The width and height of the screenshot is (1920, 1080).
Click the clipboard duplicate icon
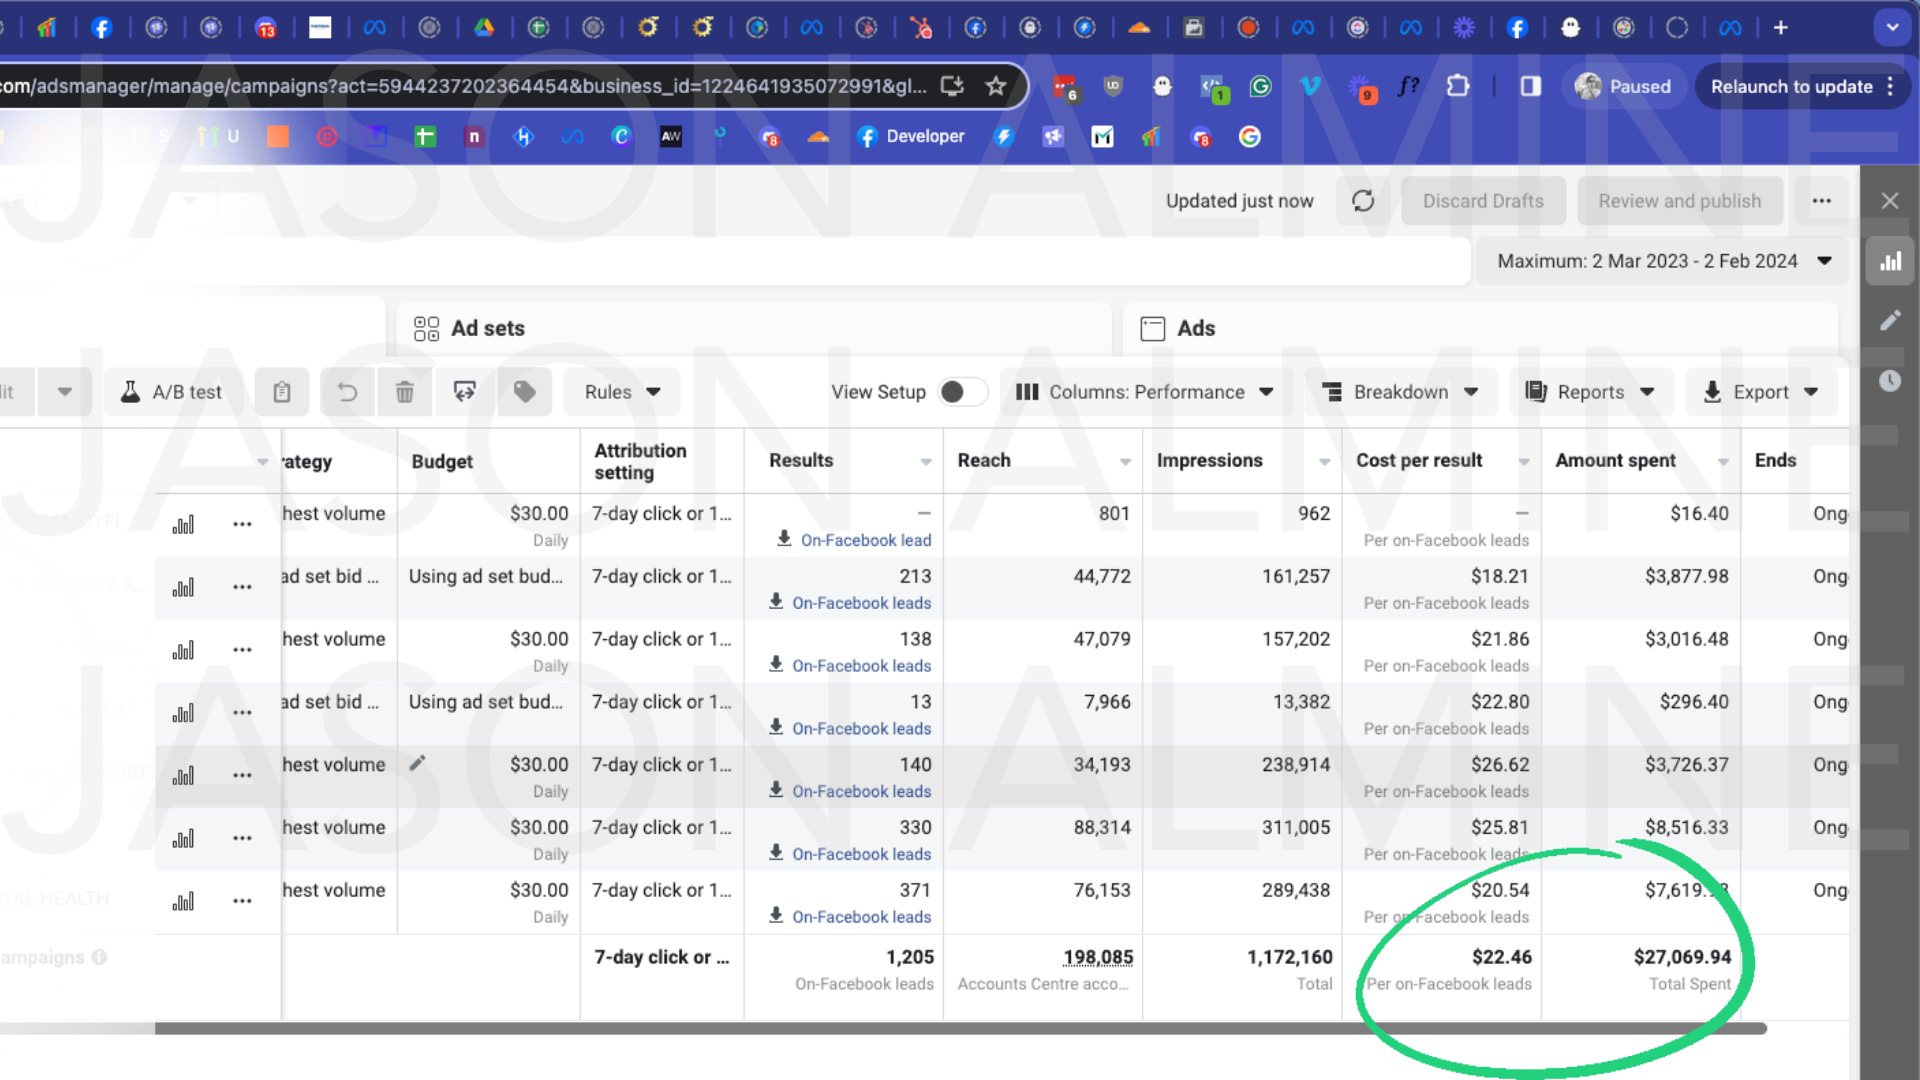tap(282, 392)
